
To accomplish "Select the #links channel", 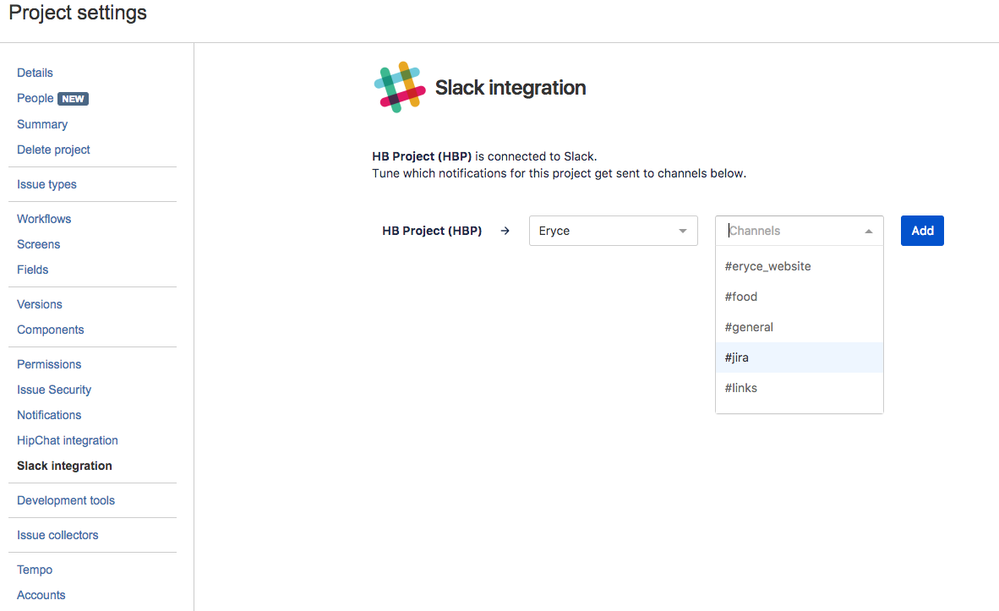I will pos(799,388).
